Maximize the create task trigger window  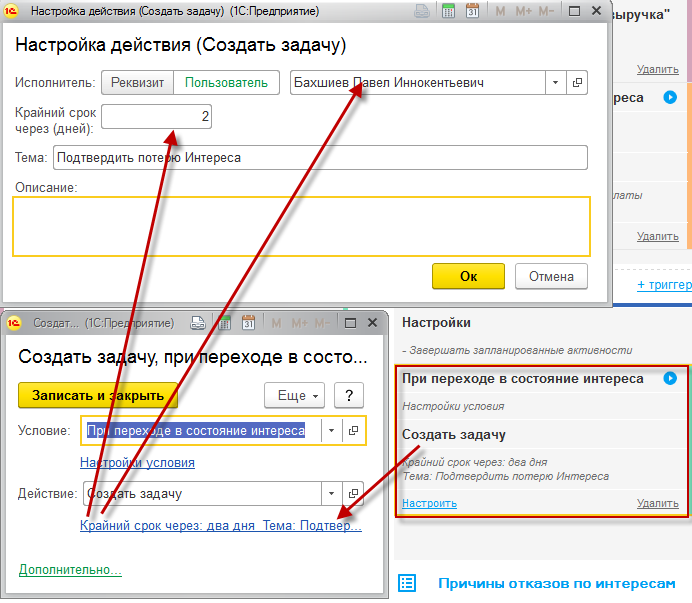coord(350,323)
